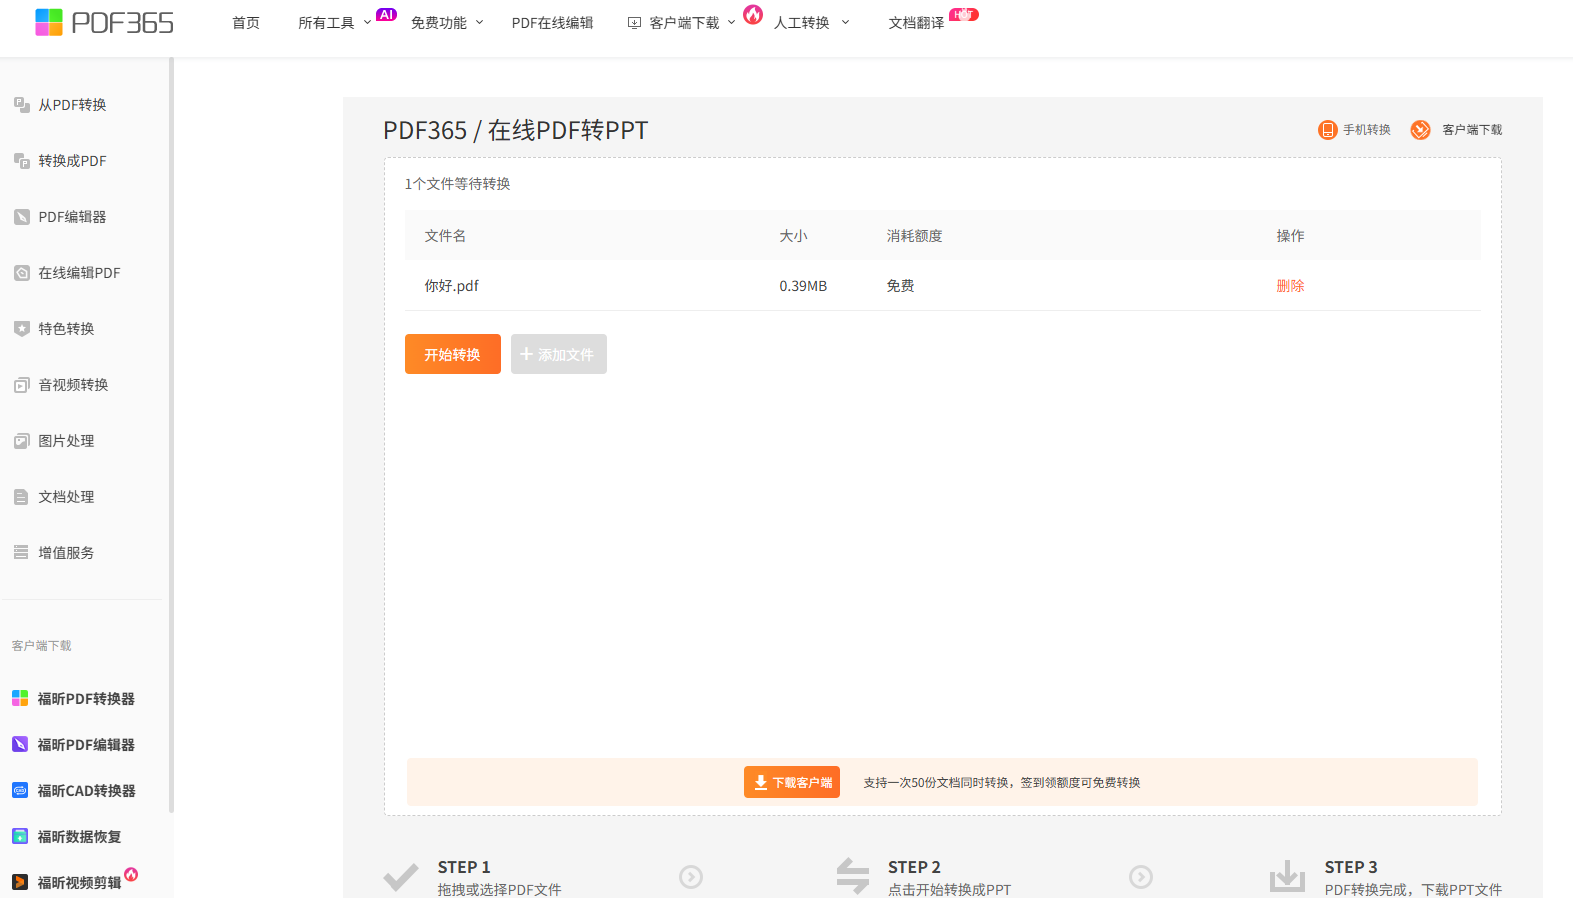This screenshot has width=1573, height=898.
Task: Click the 增值服务 sidebar icon
Action: [x=22, y=552]
